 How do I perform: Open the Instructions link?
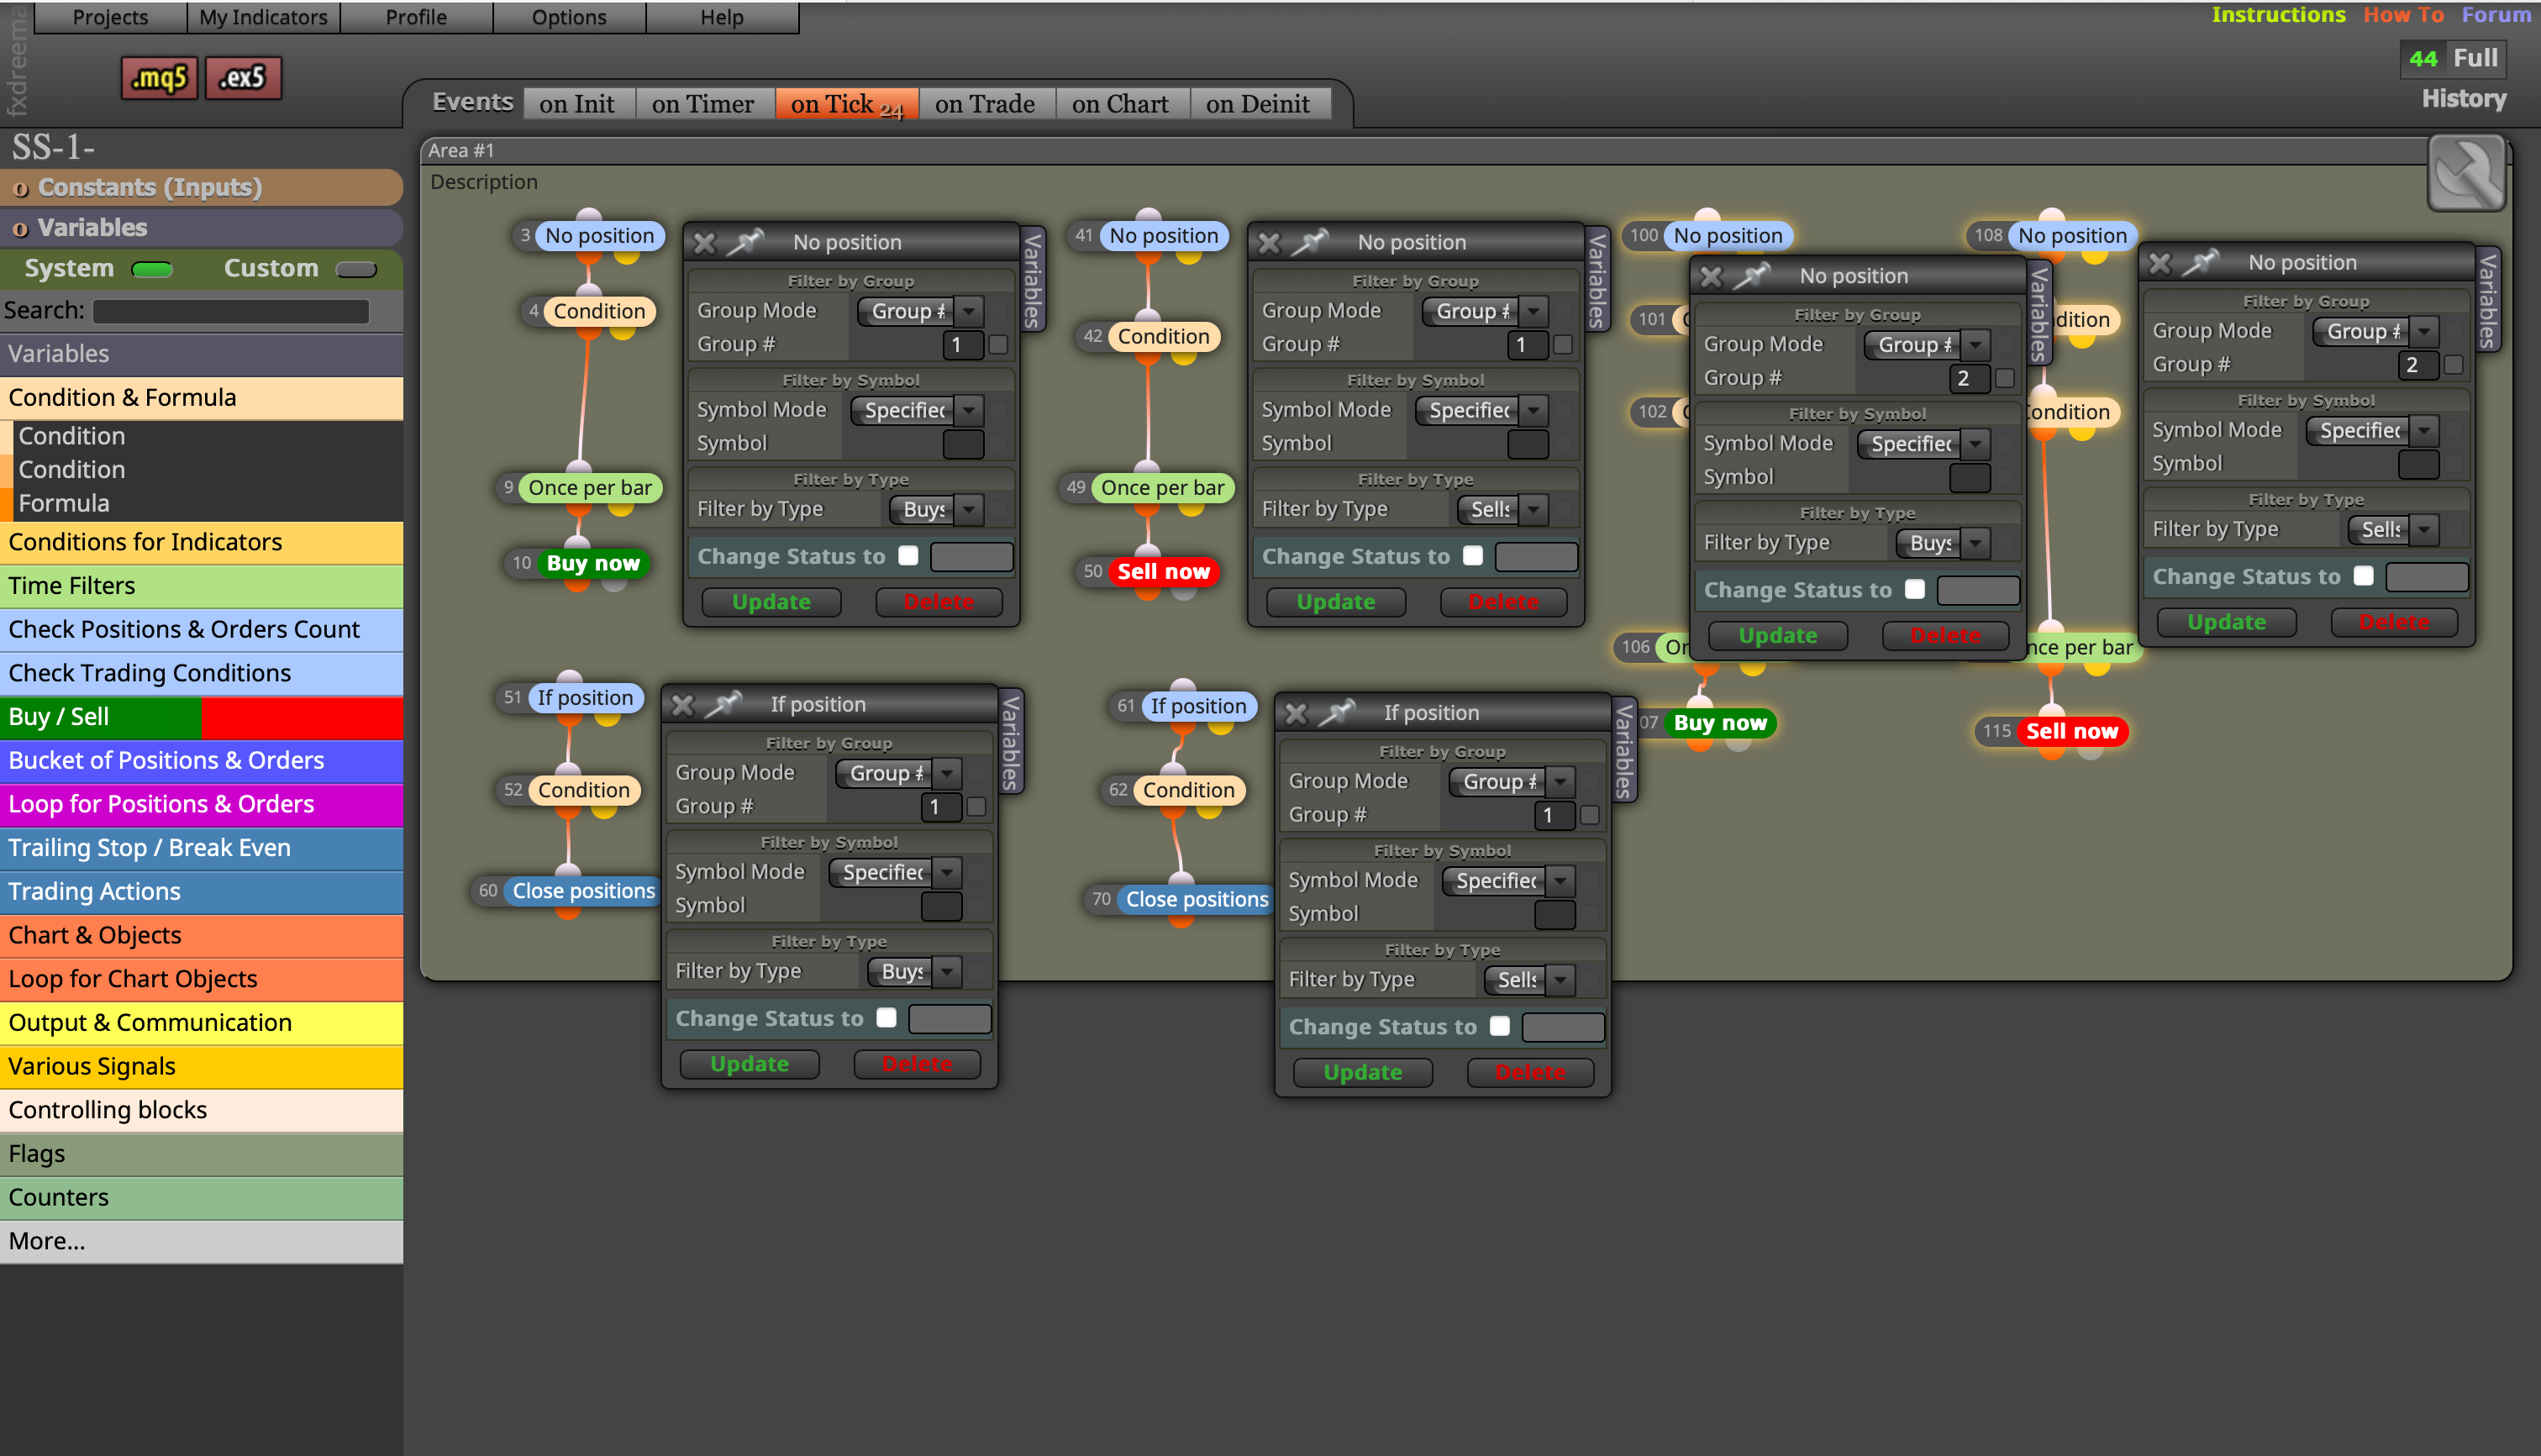pos(2278,14)
